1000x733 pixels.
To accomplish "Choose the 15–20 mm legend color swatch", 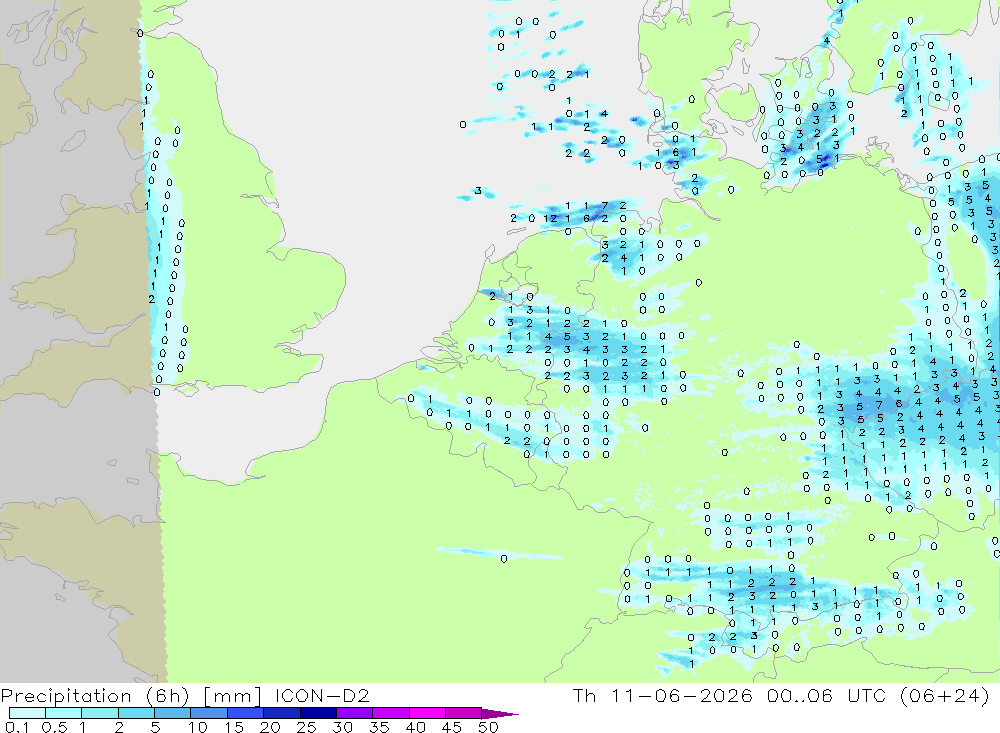I will point(246,713).
